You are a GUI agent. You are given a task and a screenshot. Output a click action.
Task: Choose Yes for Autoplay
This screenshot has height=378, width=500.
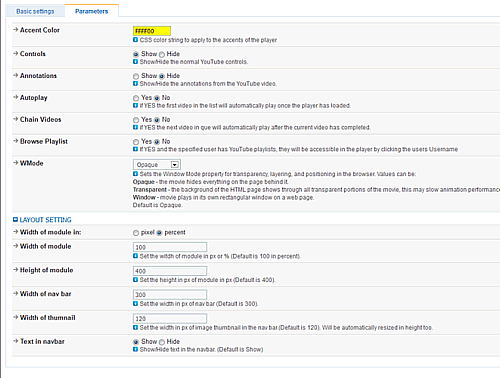pos(136,98)
